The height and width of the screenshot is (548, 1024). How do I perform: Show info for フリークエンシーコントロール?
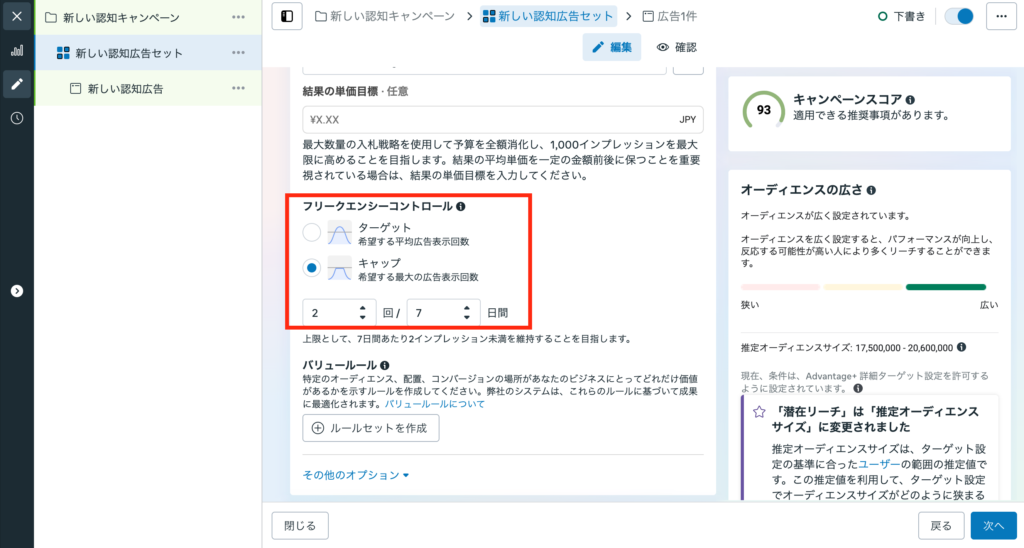pyautogui.click(x=461, y=206)
